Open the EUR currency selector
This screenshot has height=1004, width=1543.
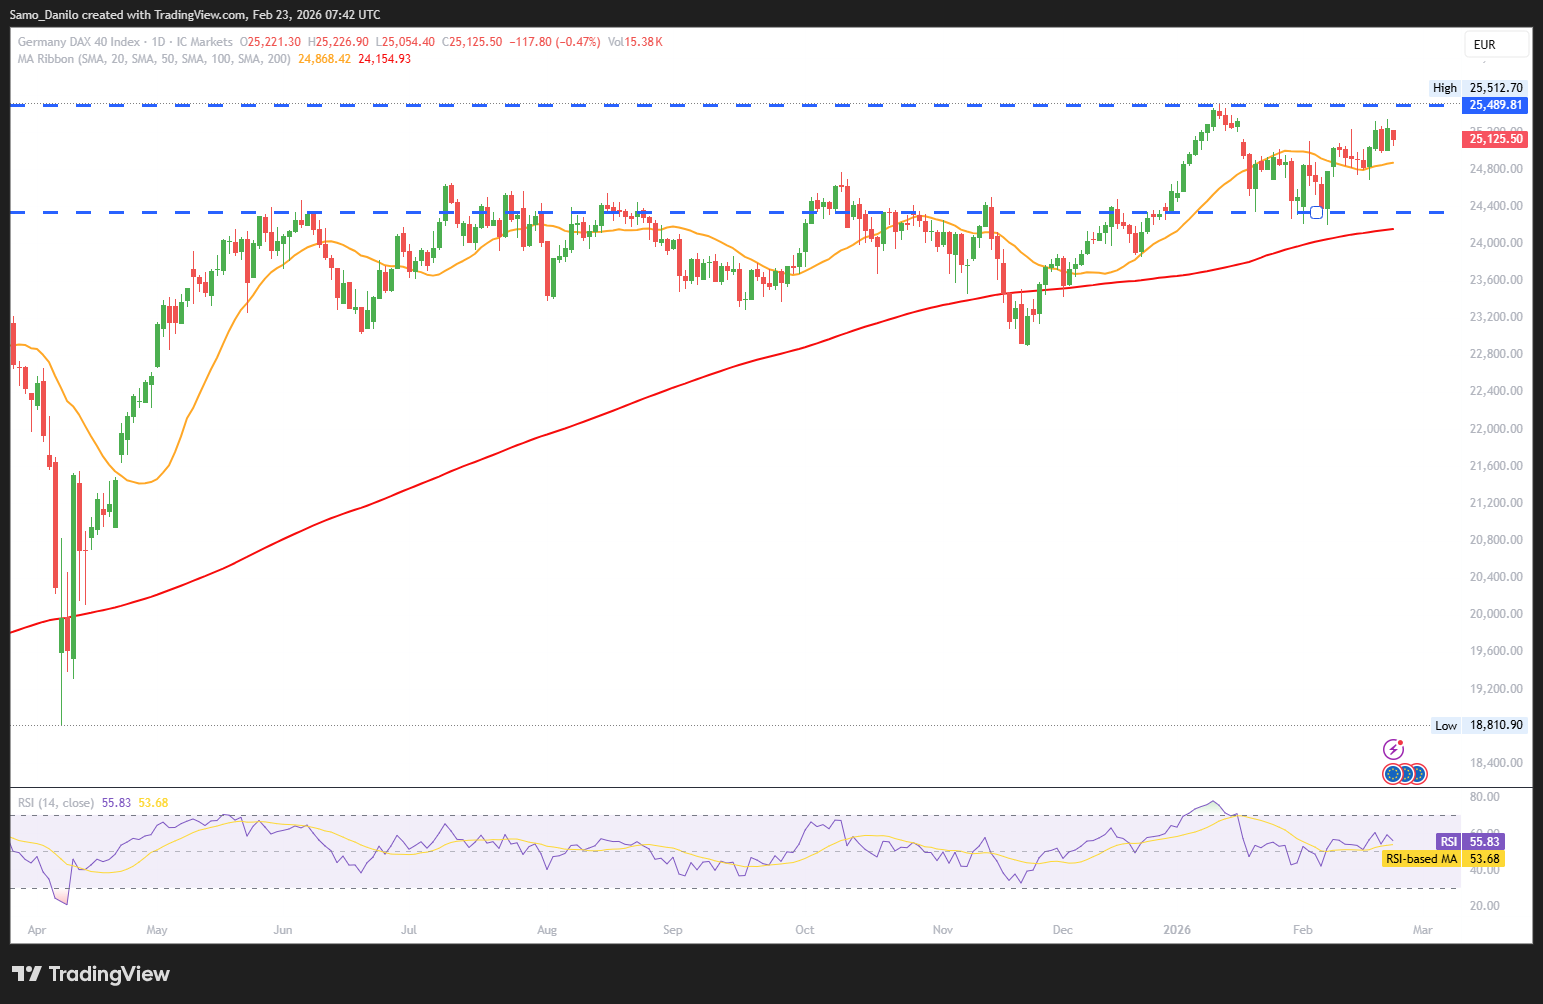click(x=1496, y=44)
